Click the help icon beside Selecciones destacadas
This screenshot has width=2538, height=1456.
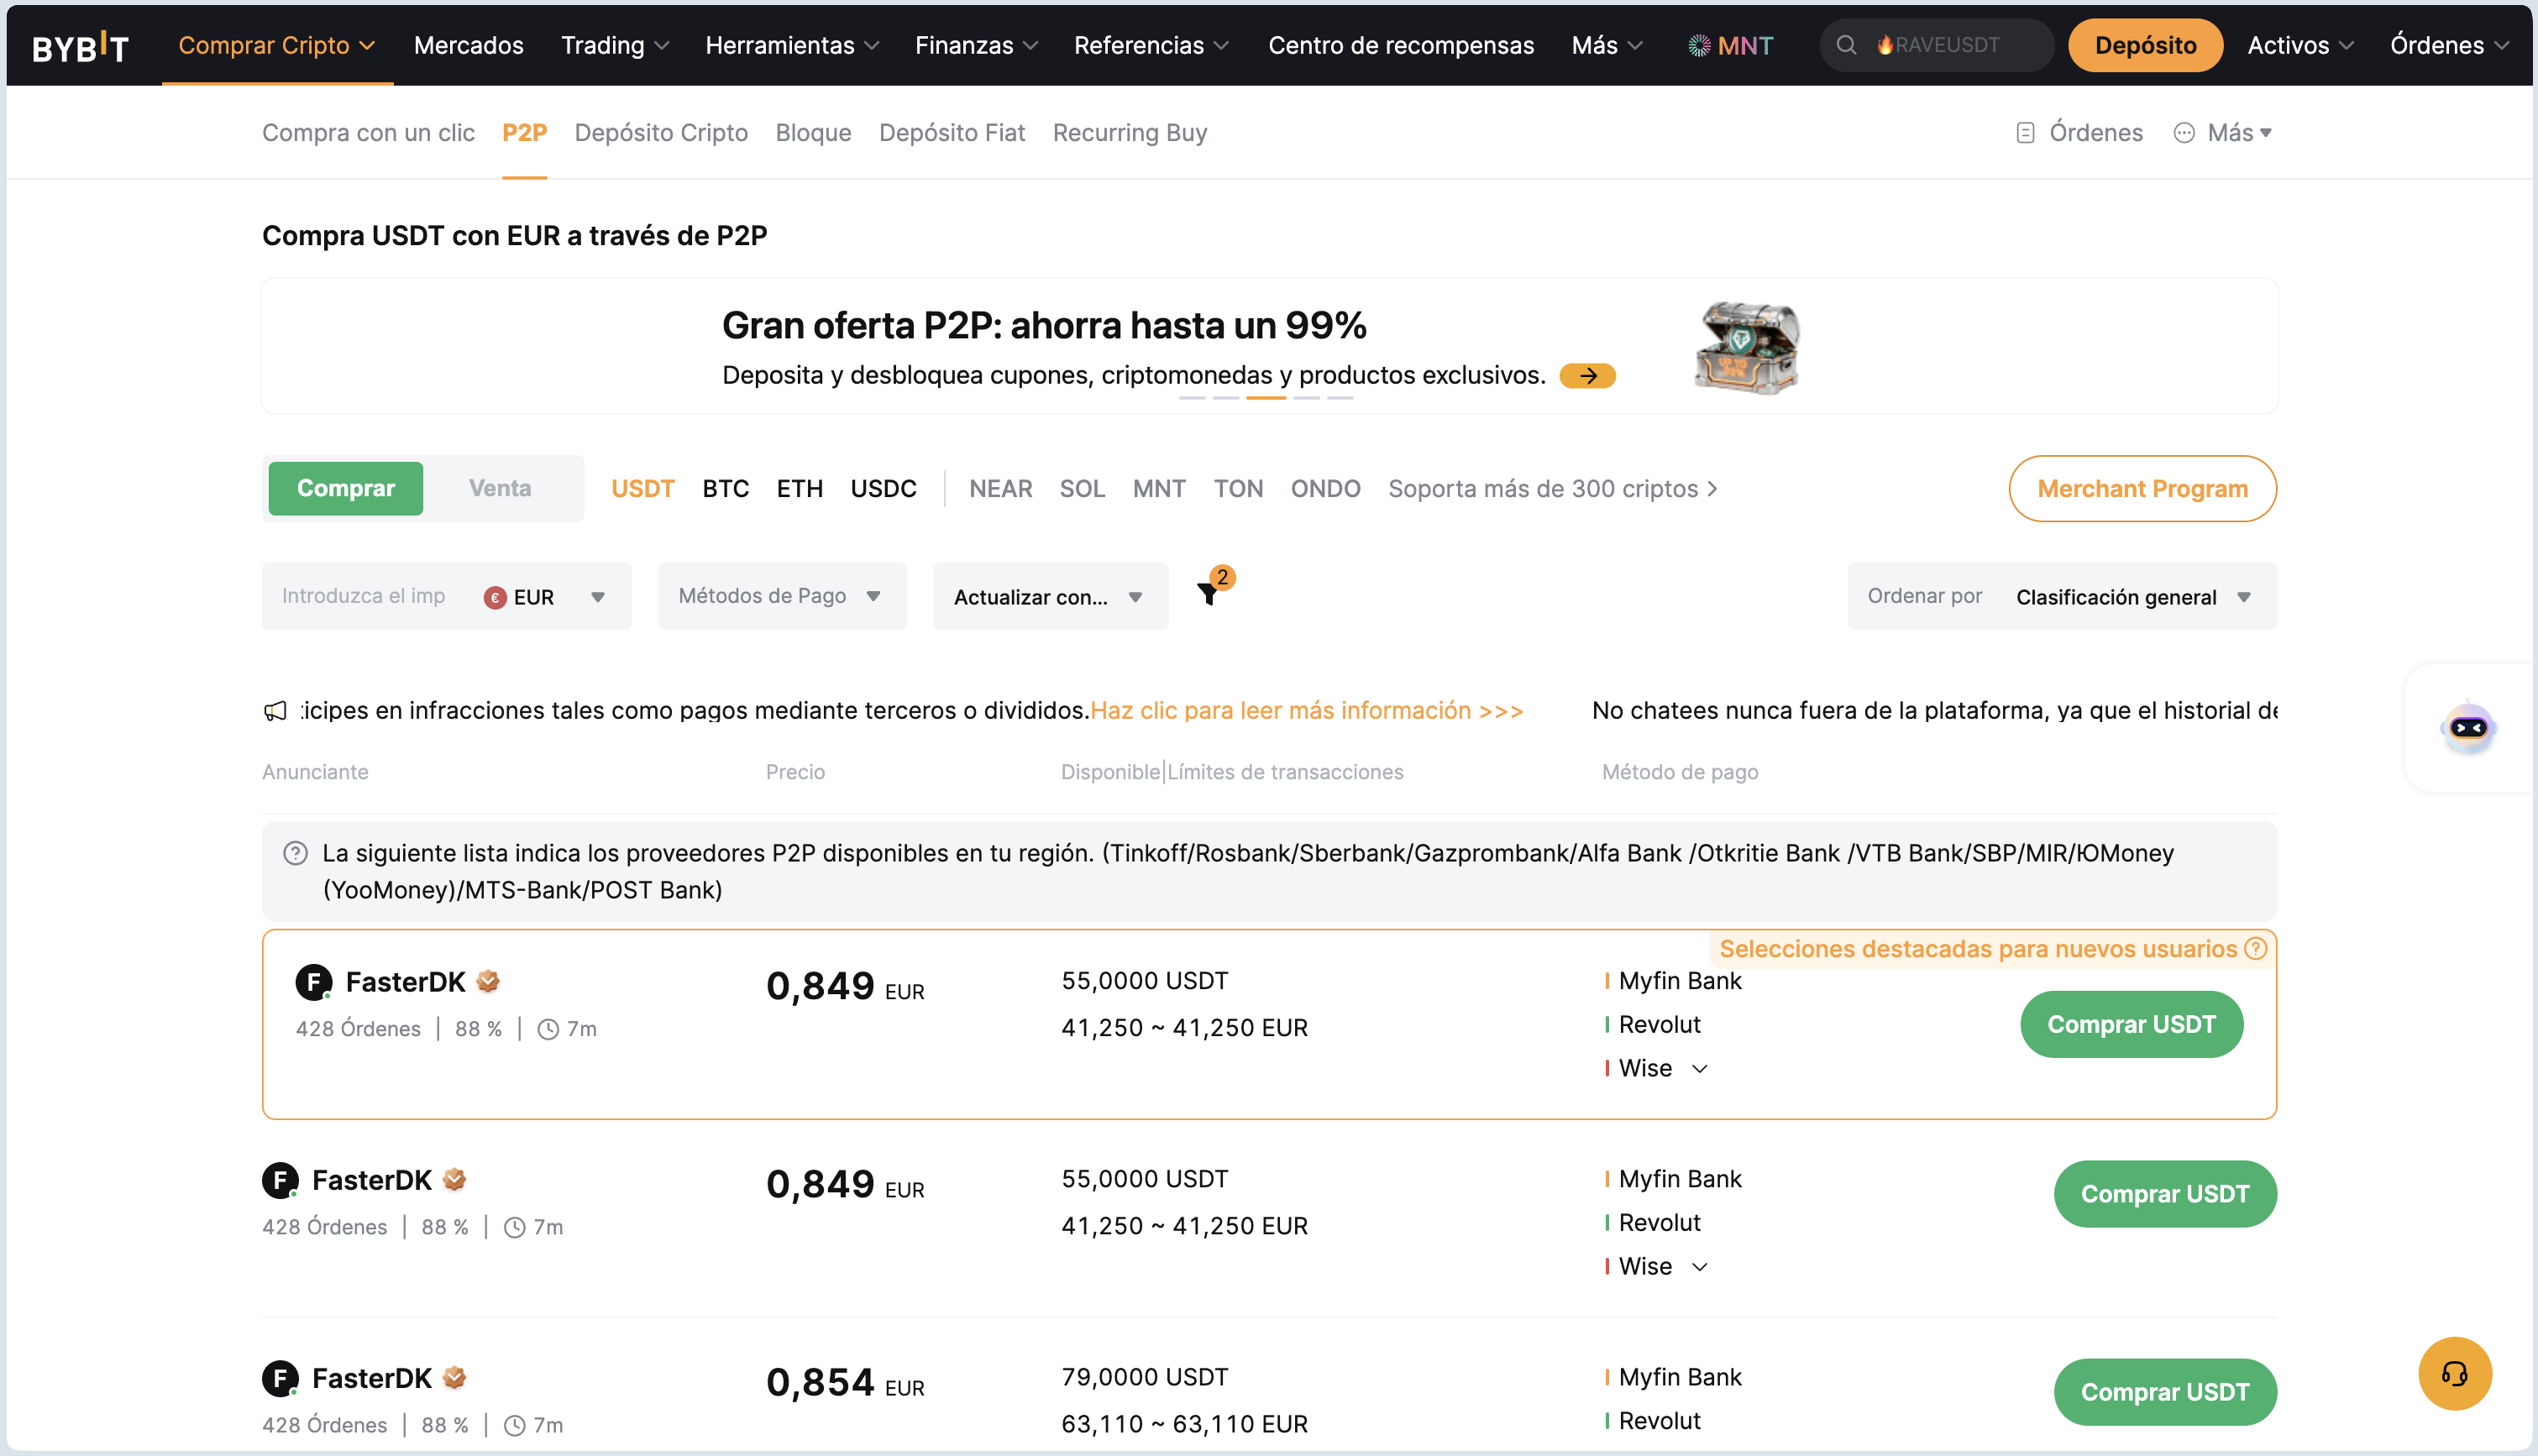(2255, 948)
